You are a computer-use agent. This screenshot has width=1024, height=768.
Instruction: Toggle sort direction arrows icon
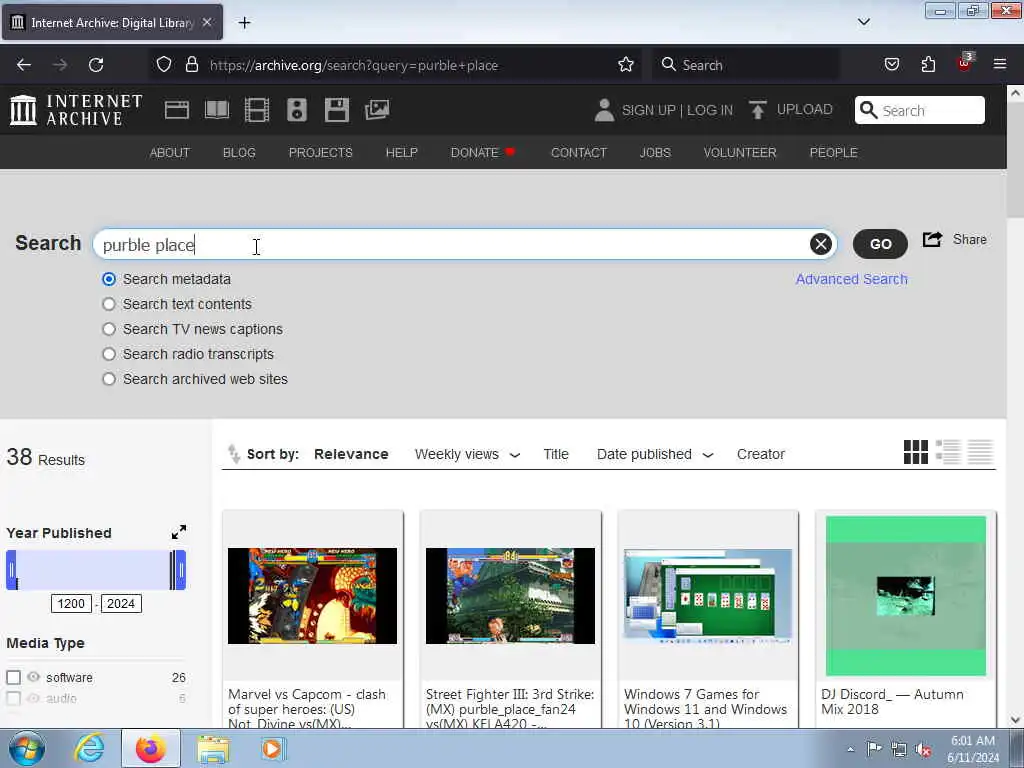click(x=234, y=453)
